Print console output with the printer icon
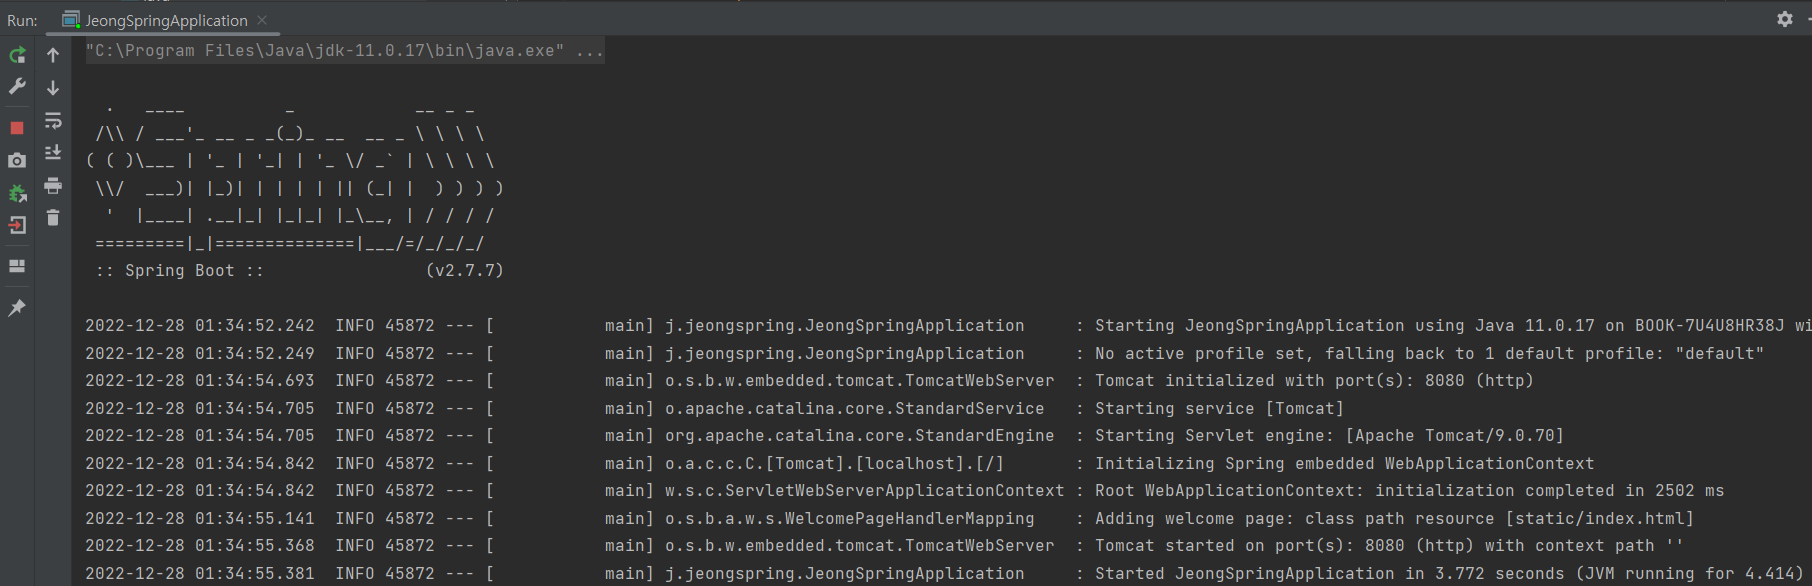 tap(53, 186)
